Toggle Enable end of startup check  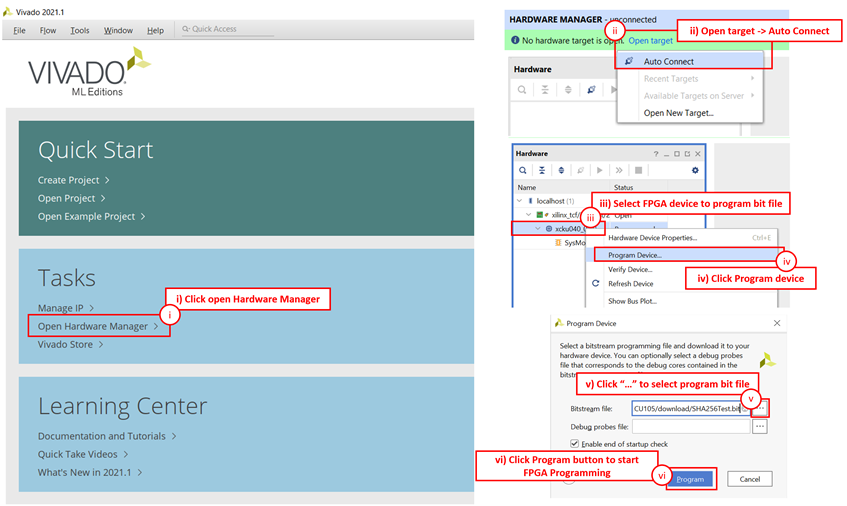pyautogui.click(x=574, y=444)
